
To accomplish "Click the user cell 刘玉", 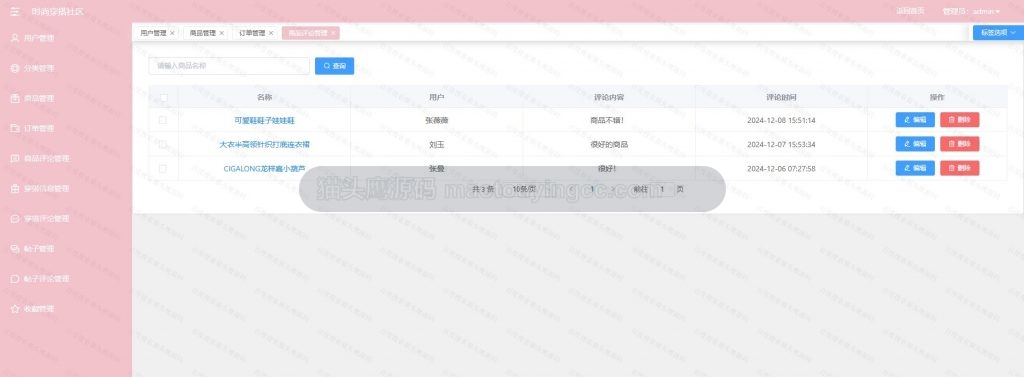I will (436, 144).
